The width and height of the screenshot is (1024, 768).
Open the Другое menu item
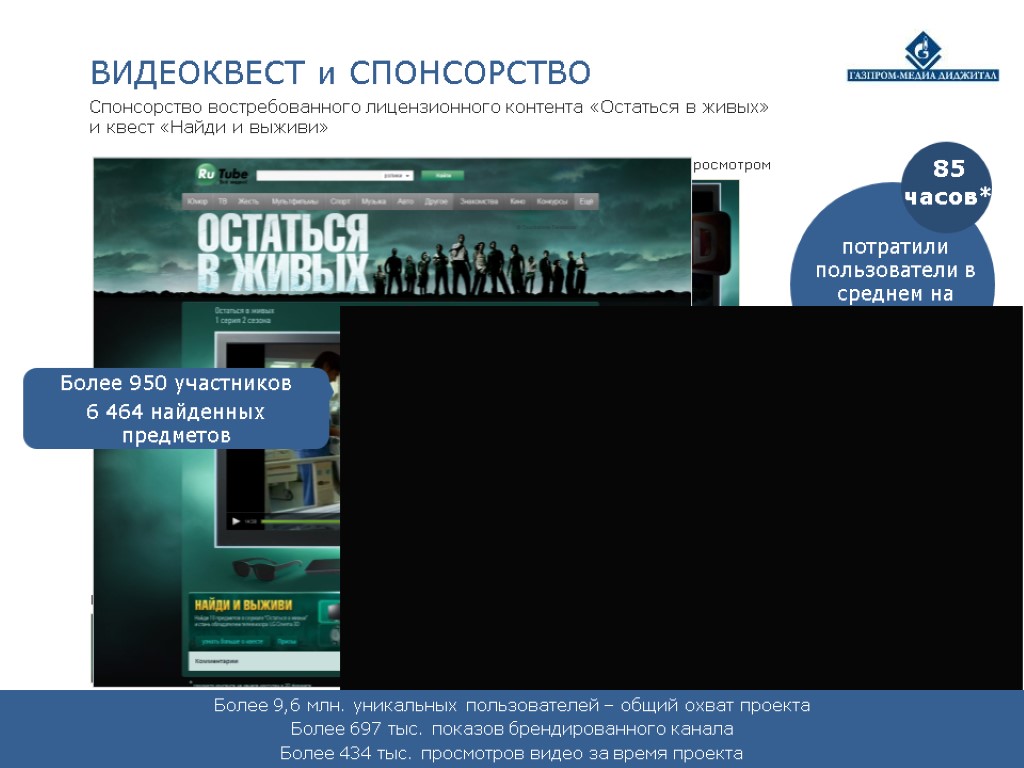click(x=436, y=201)
